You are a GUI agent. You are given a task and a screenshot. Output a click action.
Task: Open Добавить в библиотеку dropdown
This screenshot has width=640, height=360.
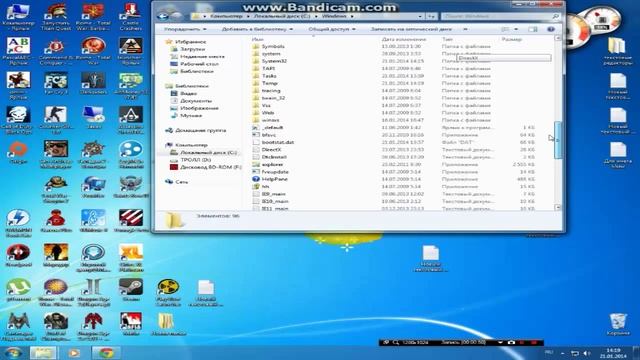coord(257,29)
